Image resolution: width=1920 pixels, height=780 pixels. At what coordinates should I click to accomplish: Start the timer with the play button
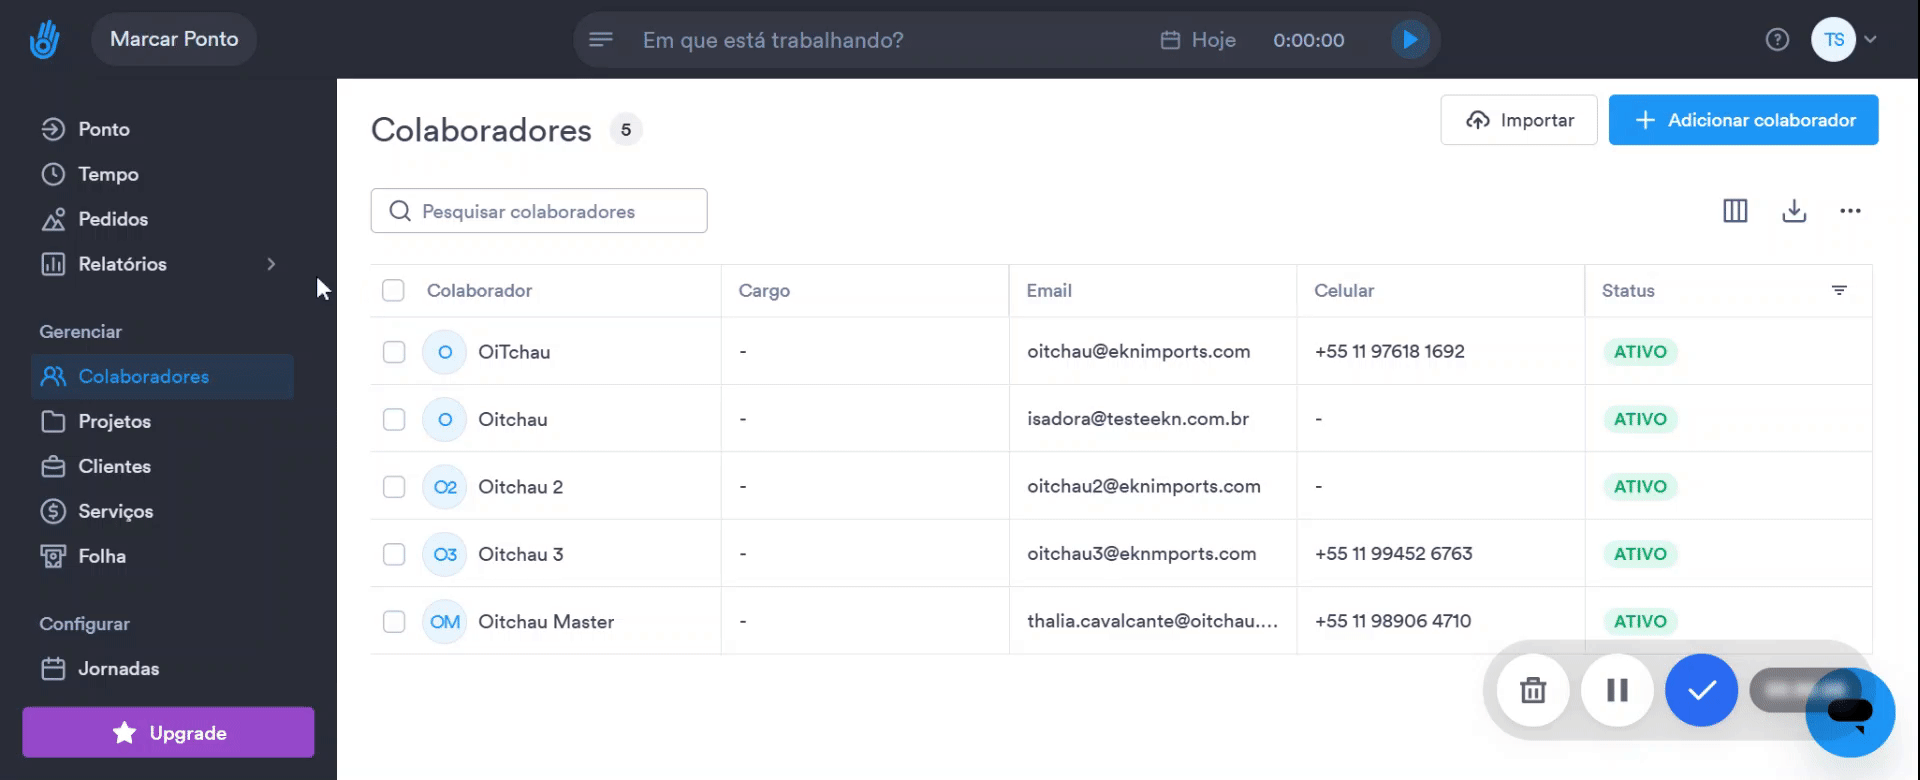point(1409,40)
